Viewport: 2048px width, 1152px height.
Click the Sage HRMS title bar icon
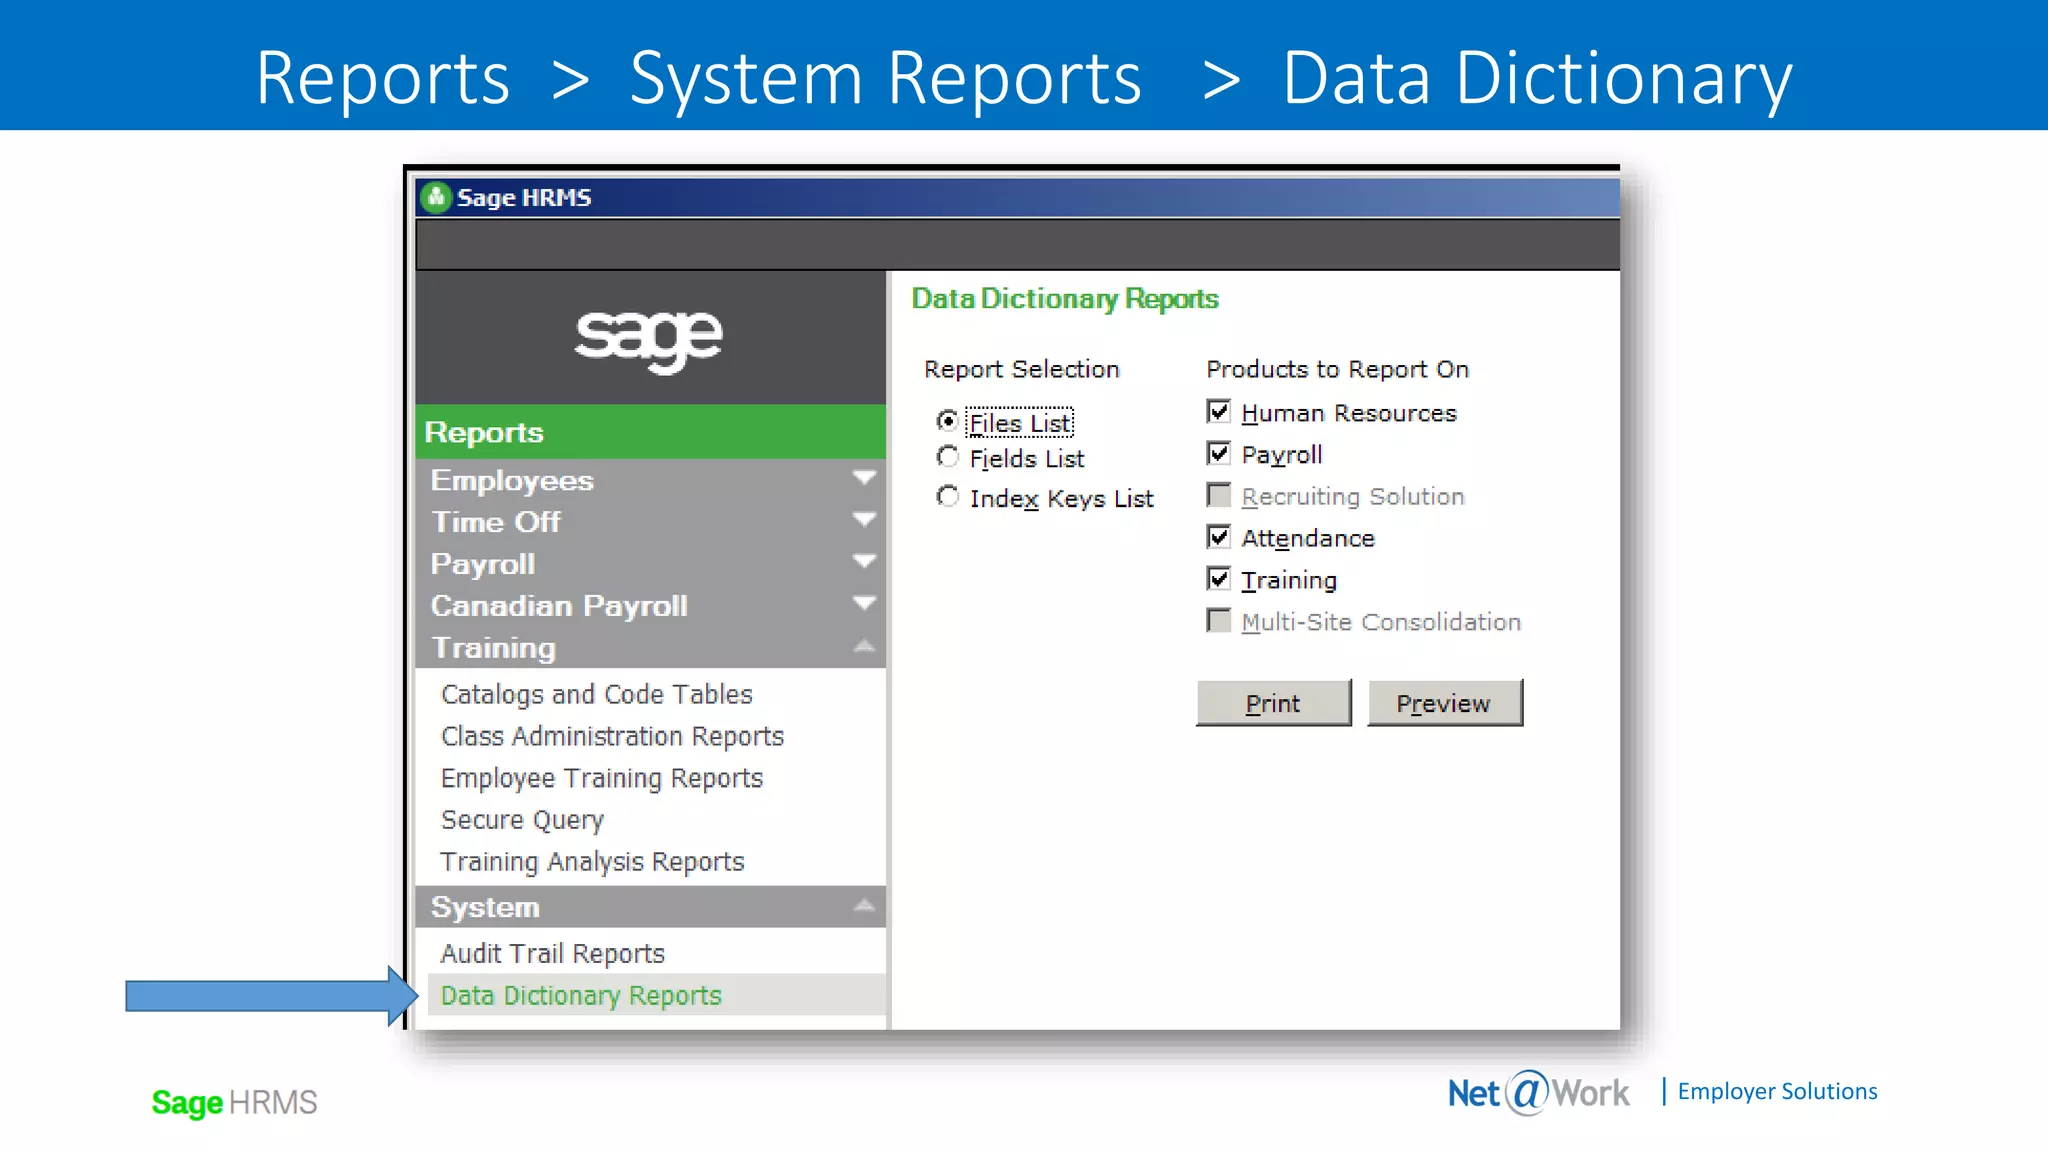click(436, 197)
